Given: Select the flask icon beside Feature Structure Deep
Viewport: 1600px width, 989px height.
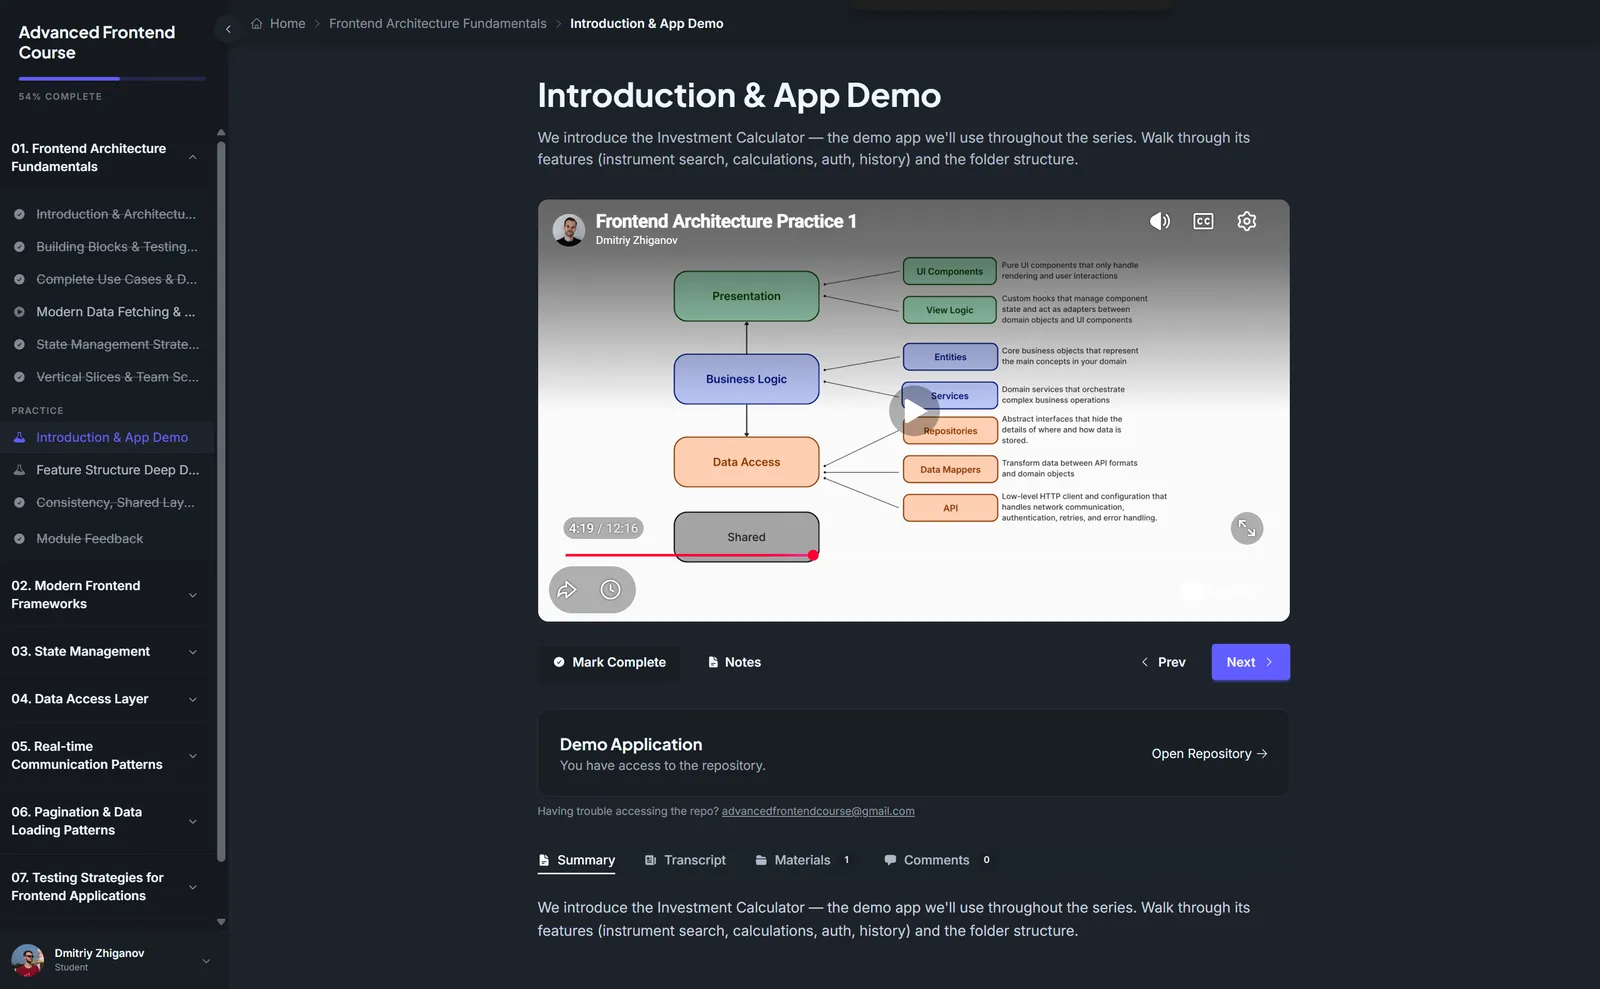Looking at the screenshot, I should (19, 470).
